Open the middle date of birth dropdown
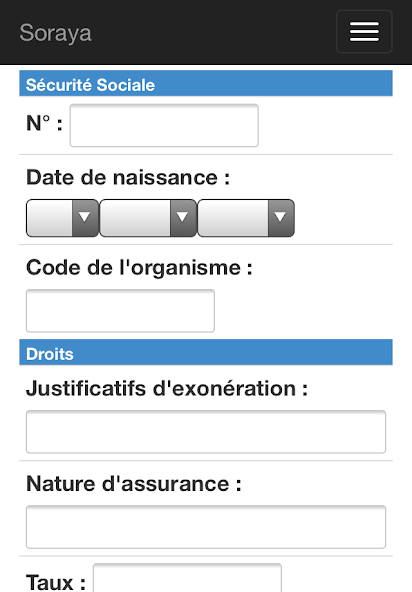412x592 pixels. [148, 218]
